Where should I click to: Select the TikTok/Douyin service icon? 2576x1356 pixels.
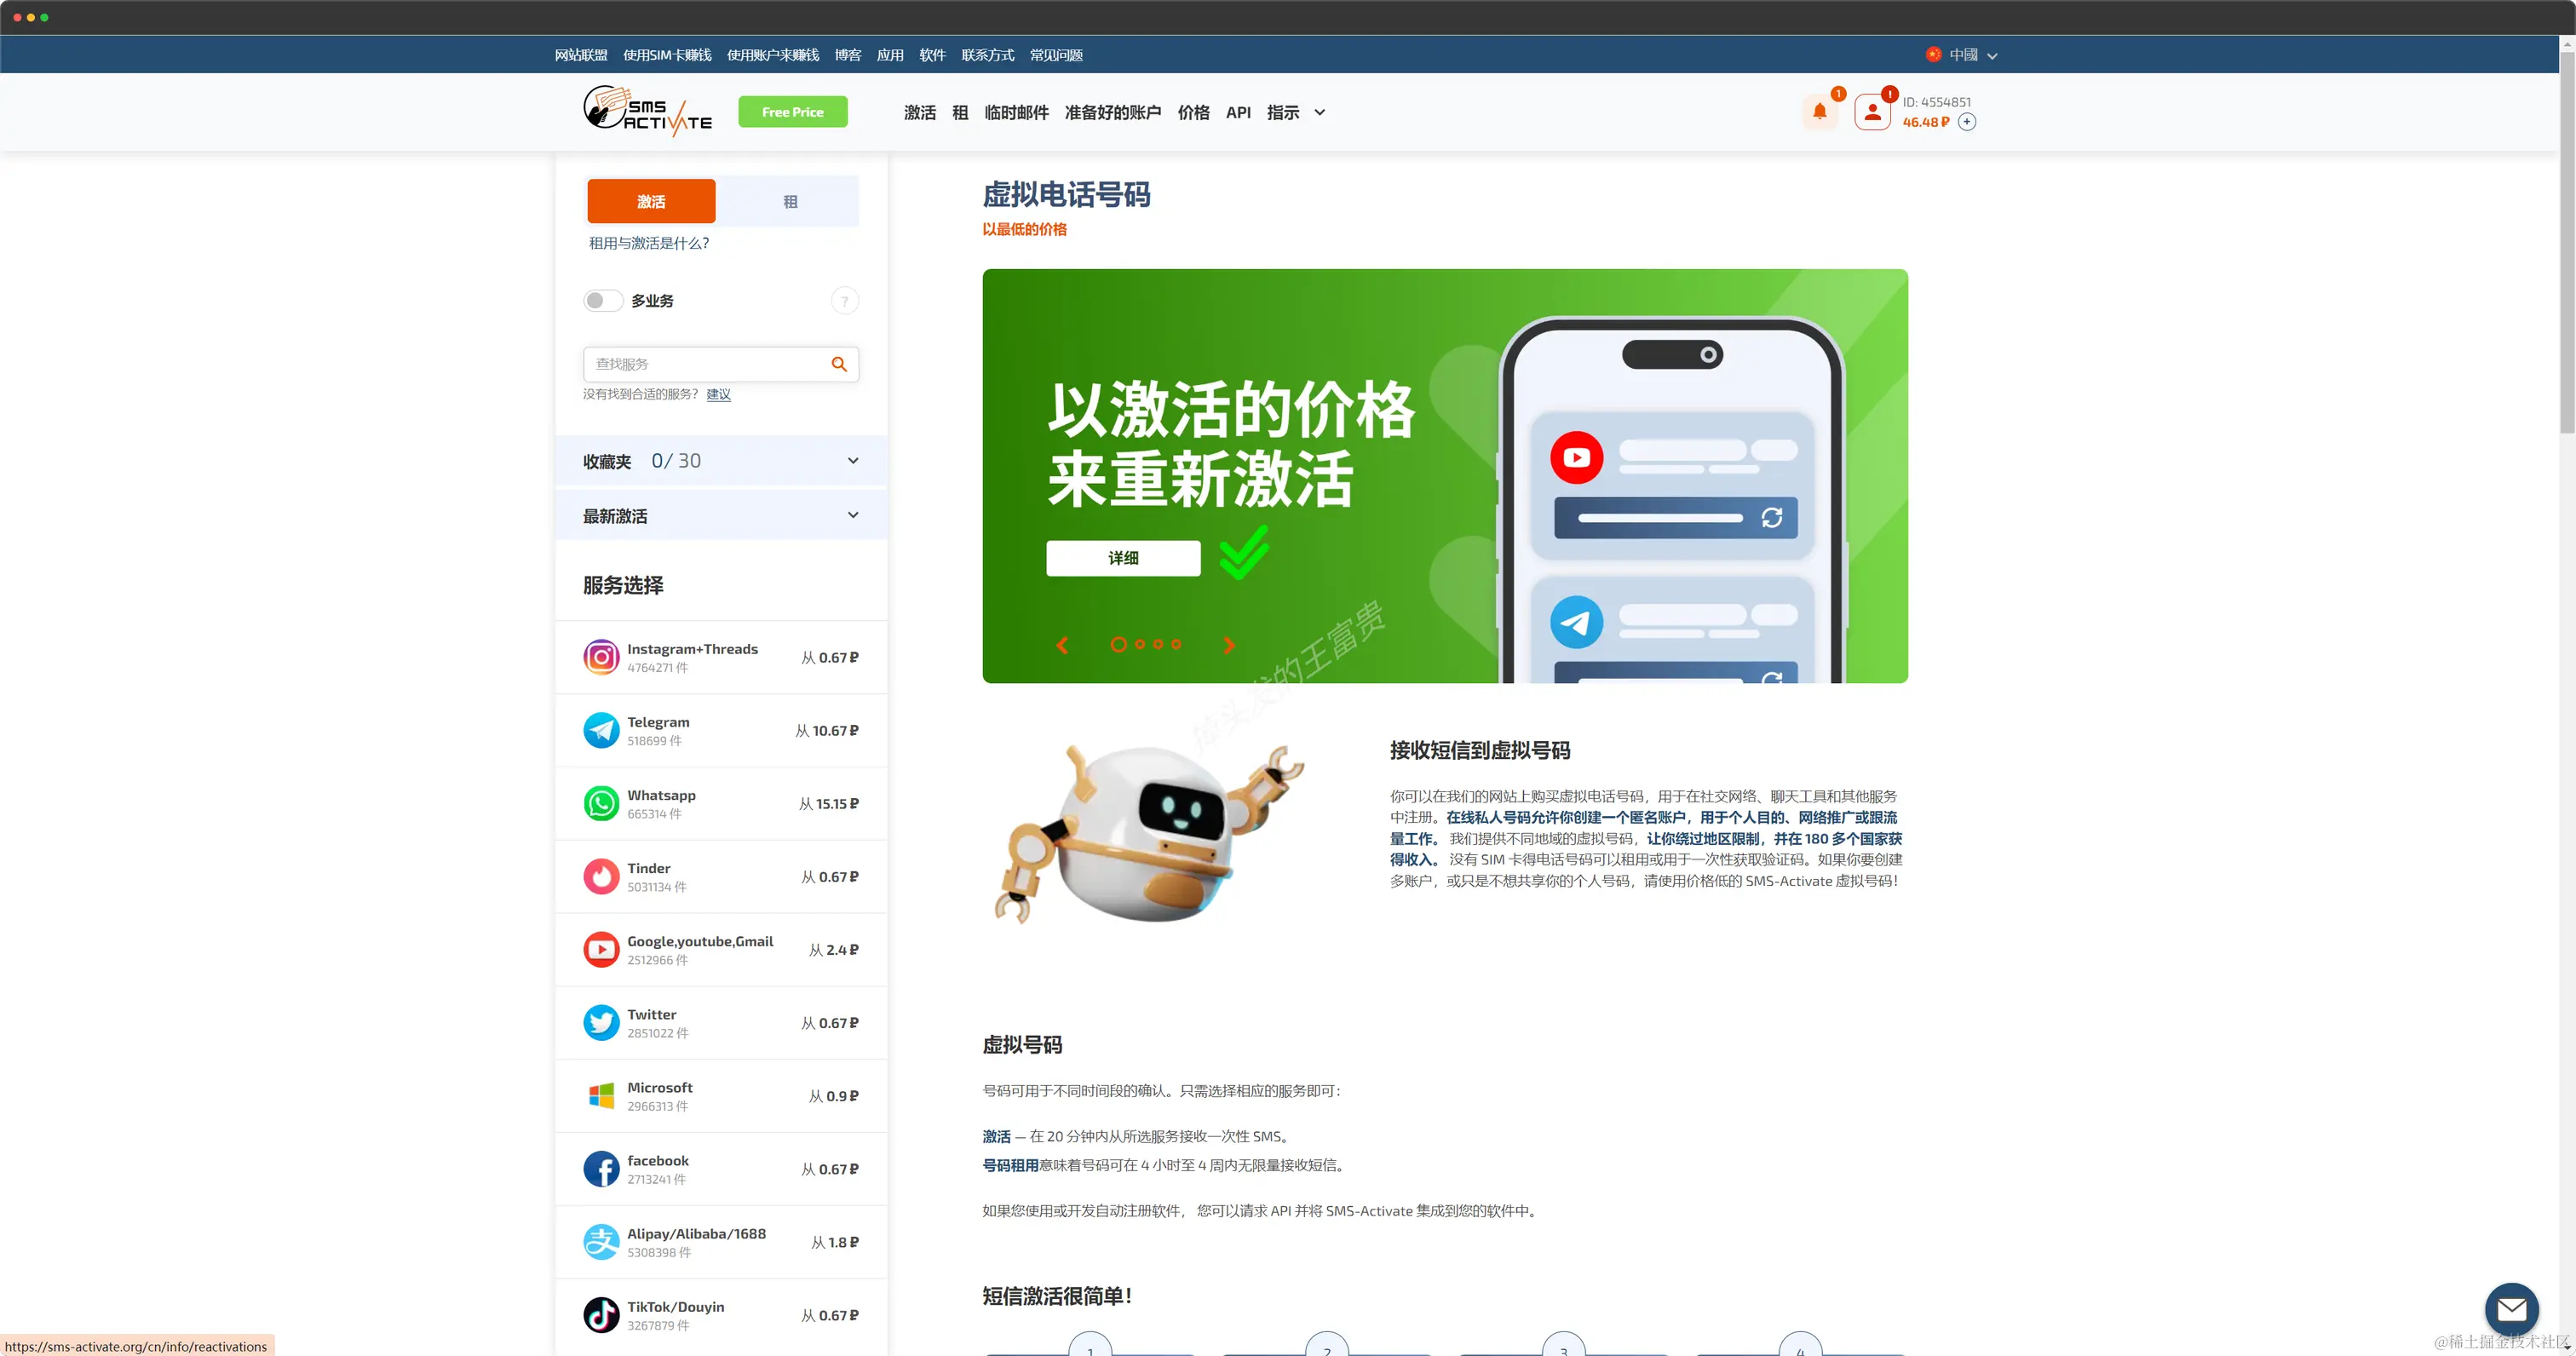[x=601, y=1314]
